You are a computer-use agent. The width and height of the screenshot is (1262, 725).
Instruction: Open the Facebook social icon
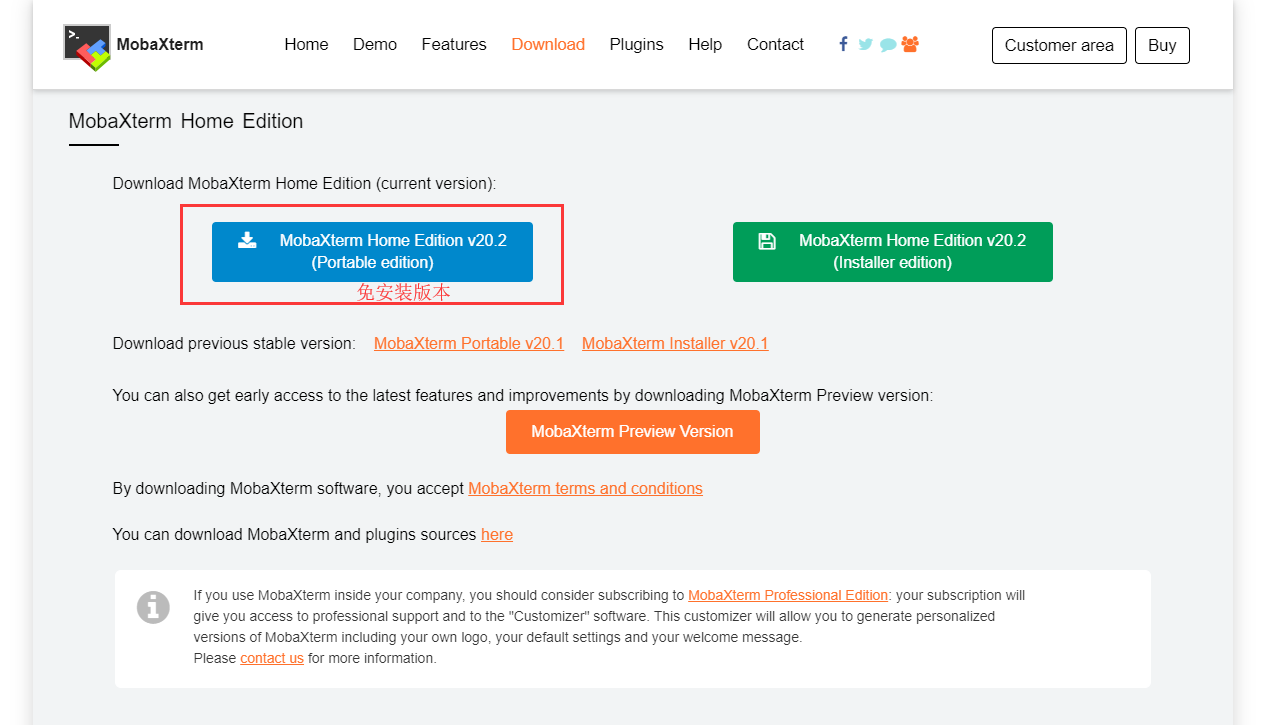click(x=844, y=44)
